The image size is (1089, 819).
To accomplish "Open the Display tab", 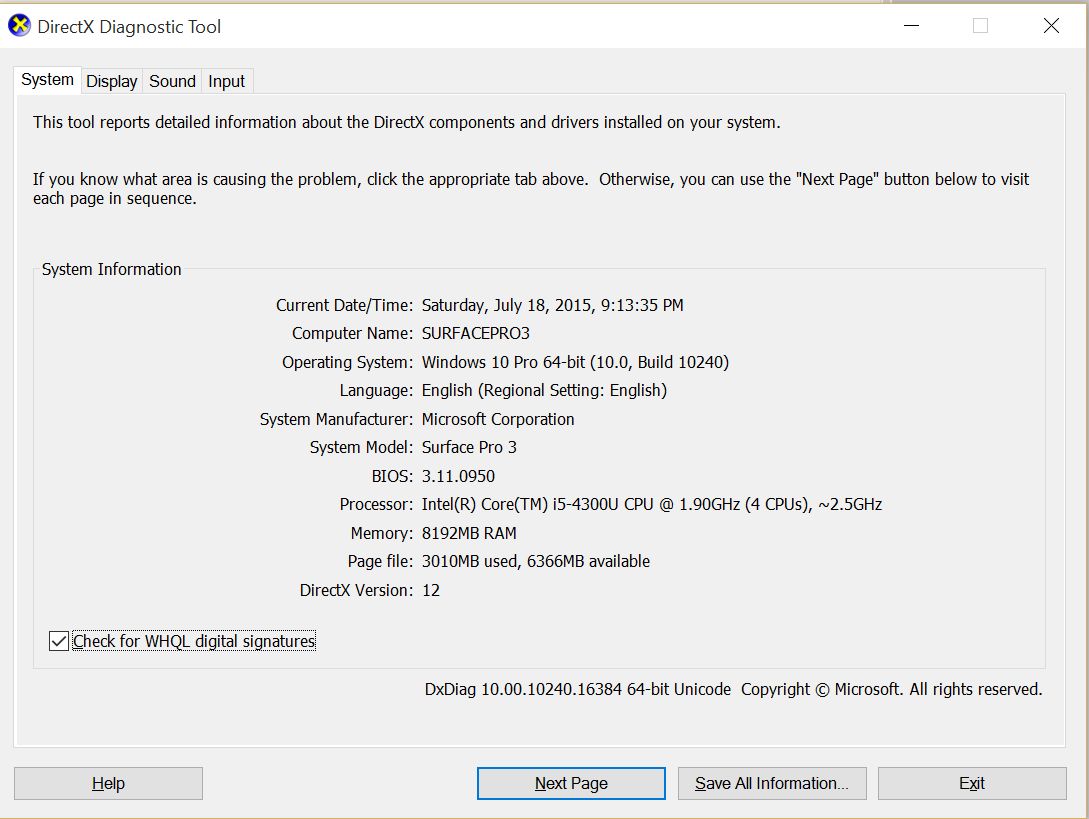I will [x=112, y=81].
